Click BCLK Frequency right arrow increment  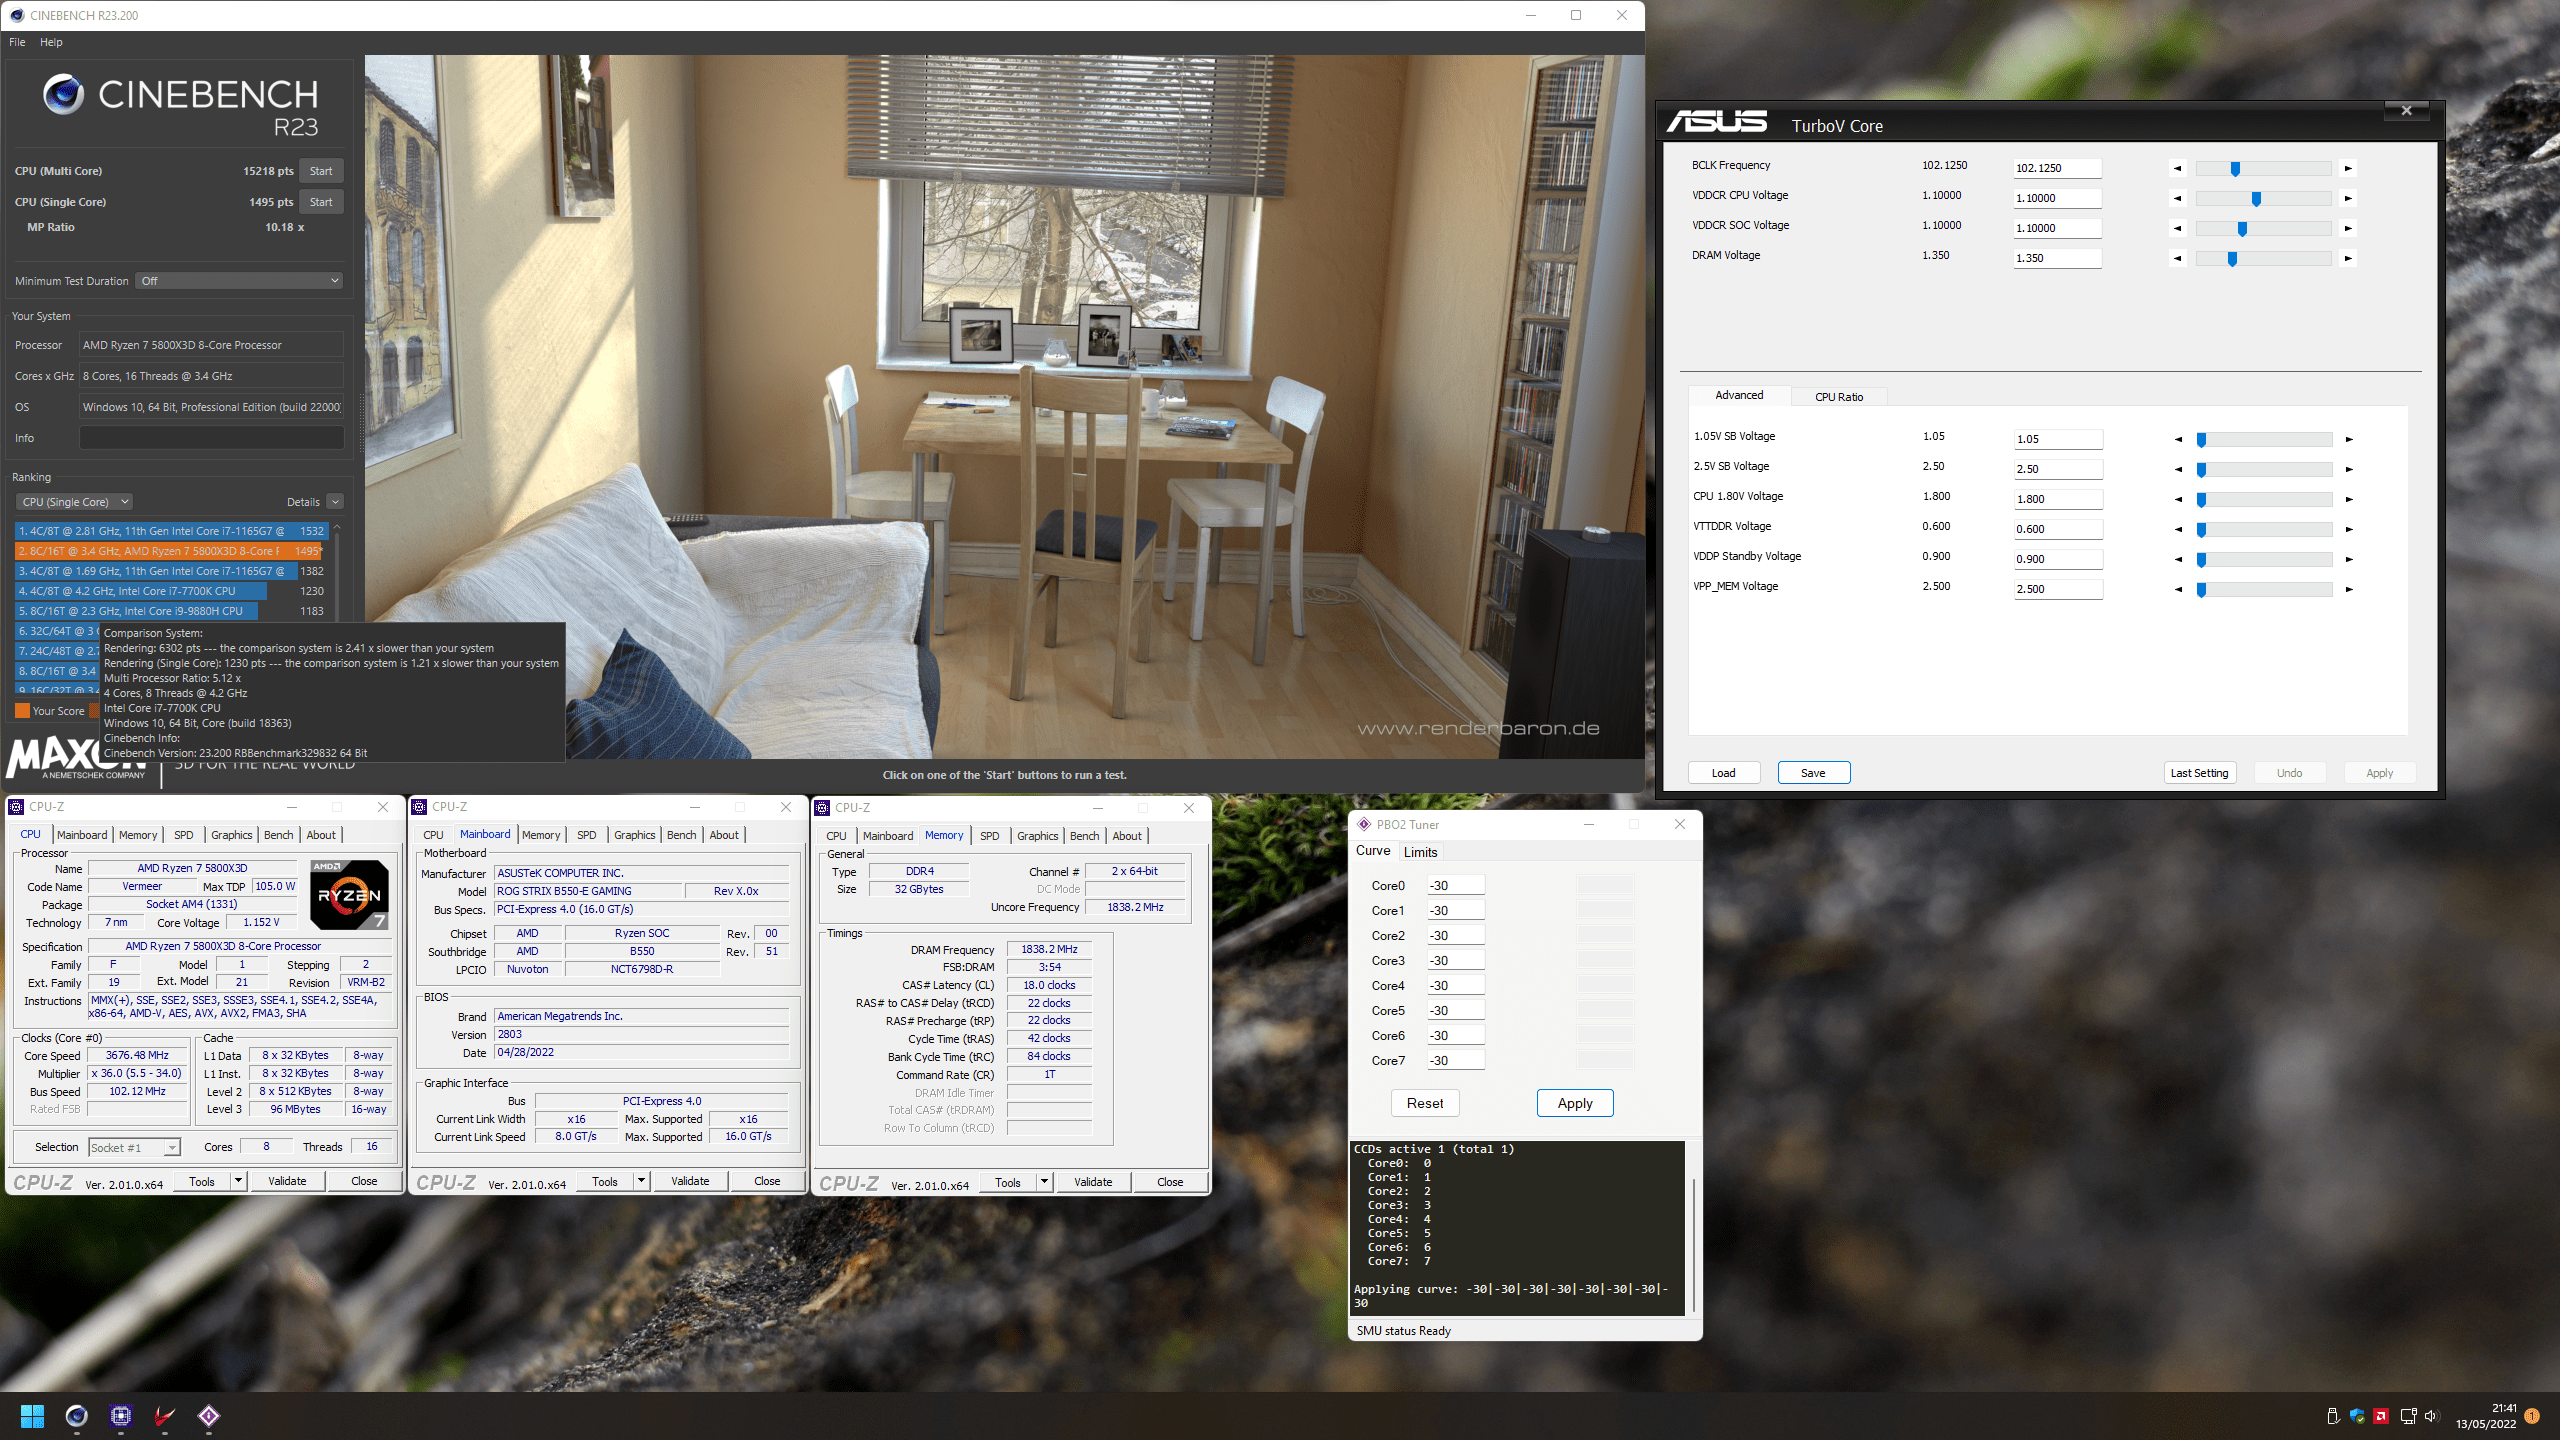pyautogui.click(x=2348, y=168)
